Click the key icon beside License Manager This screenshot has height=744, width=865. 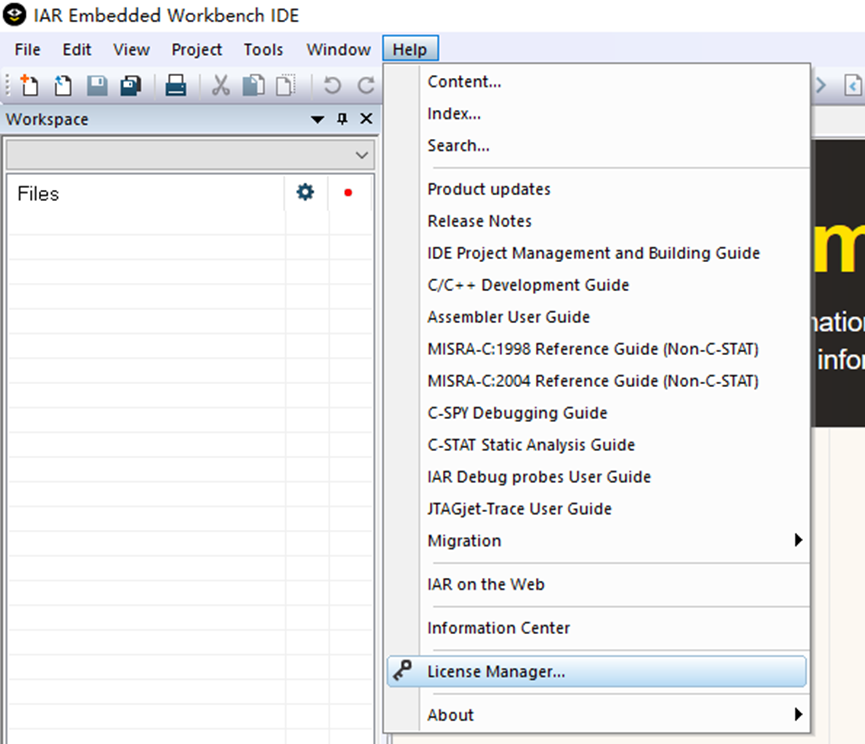click(402, 671)
